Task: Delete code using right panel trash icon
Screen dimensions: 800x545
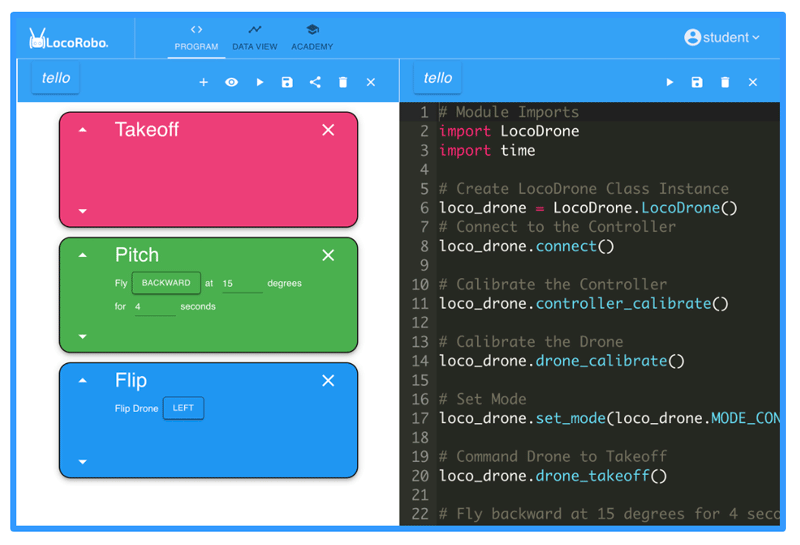Action: pyautogui.click(x=725, y=83)
